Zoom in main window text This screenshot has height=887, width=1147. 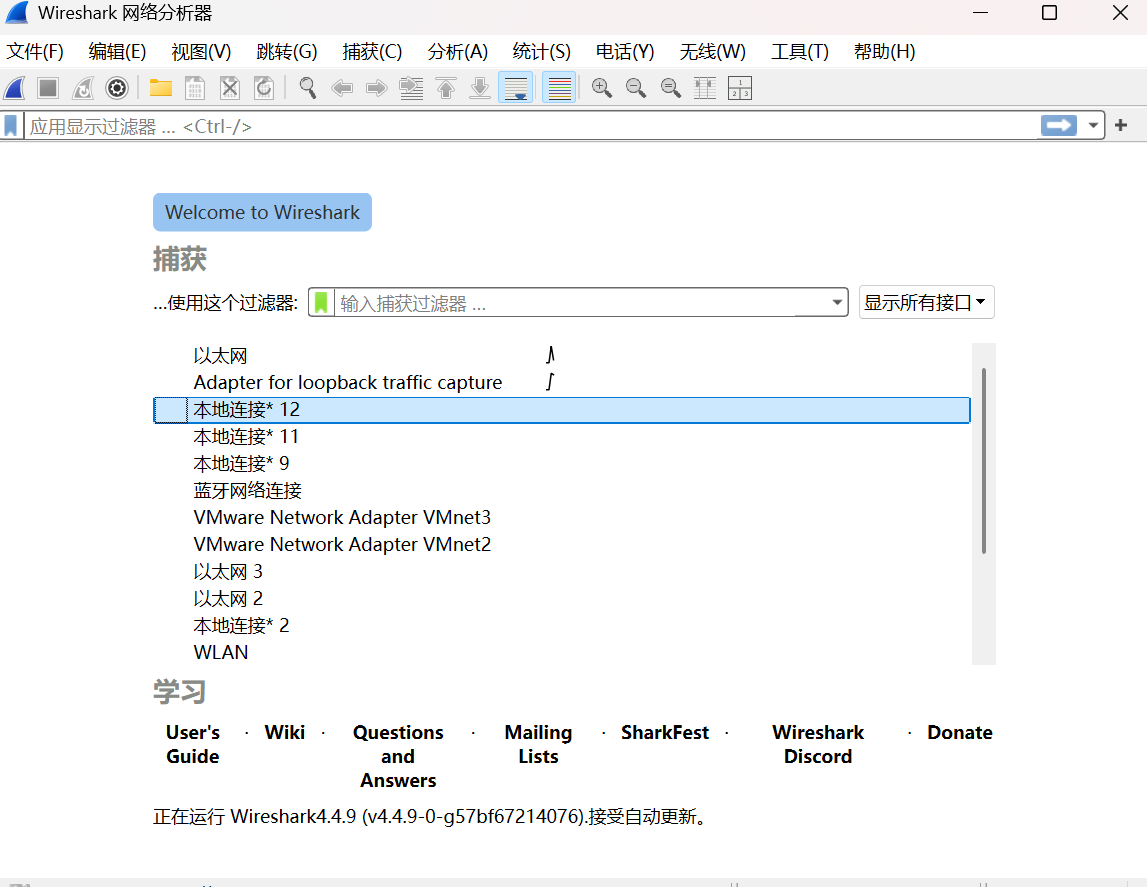pyautogui.click(x=602, y=88)
